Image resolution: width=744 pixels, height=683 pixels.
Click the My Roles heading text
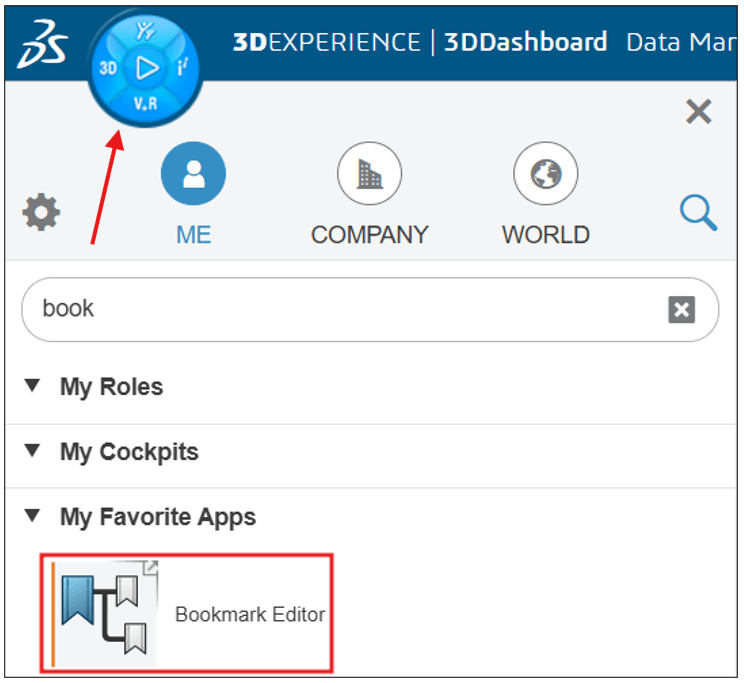pyautogui.click(x=112, y=387)
